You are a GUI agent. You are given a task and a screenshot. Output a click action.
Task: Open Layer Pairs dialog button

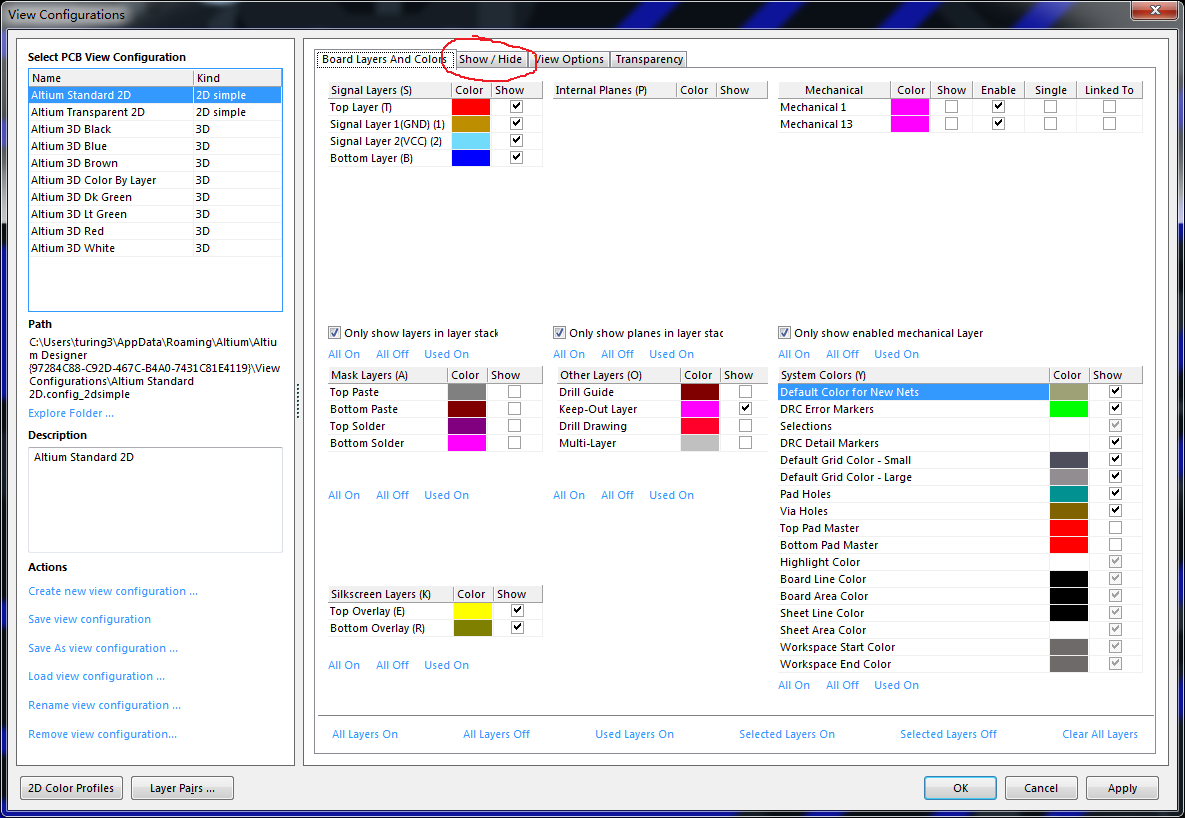[x=182, y=788]
